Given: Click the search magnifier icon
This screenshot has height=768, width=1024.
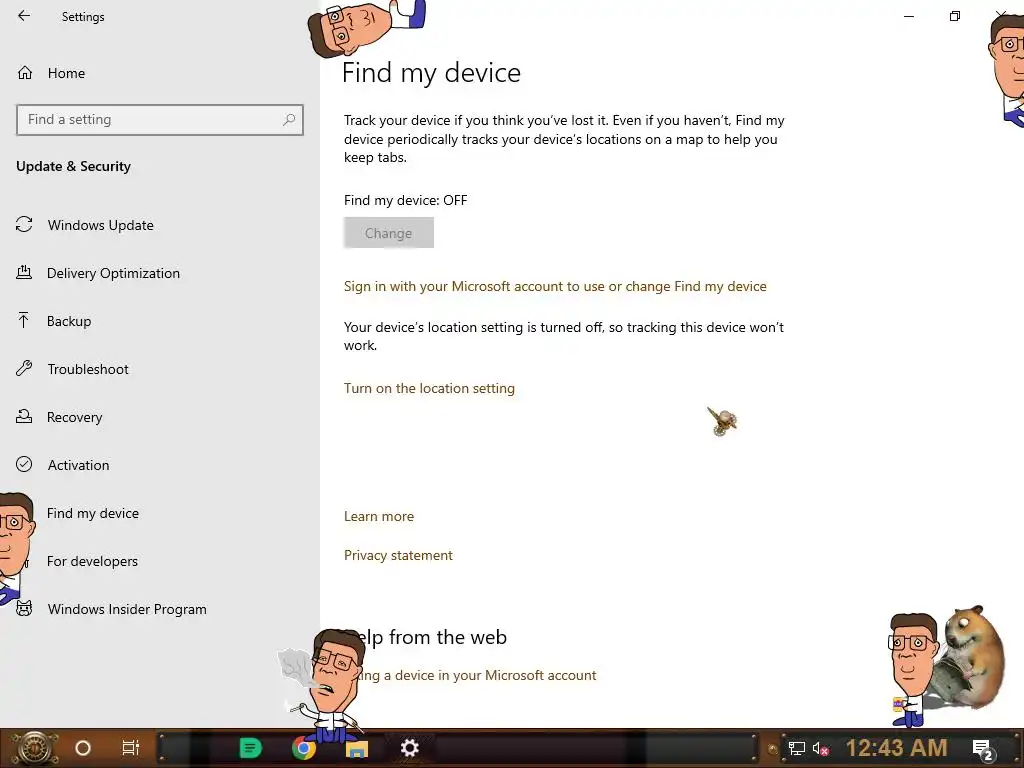Looking at the screenshot, I should 289,120.
